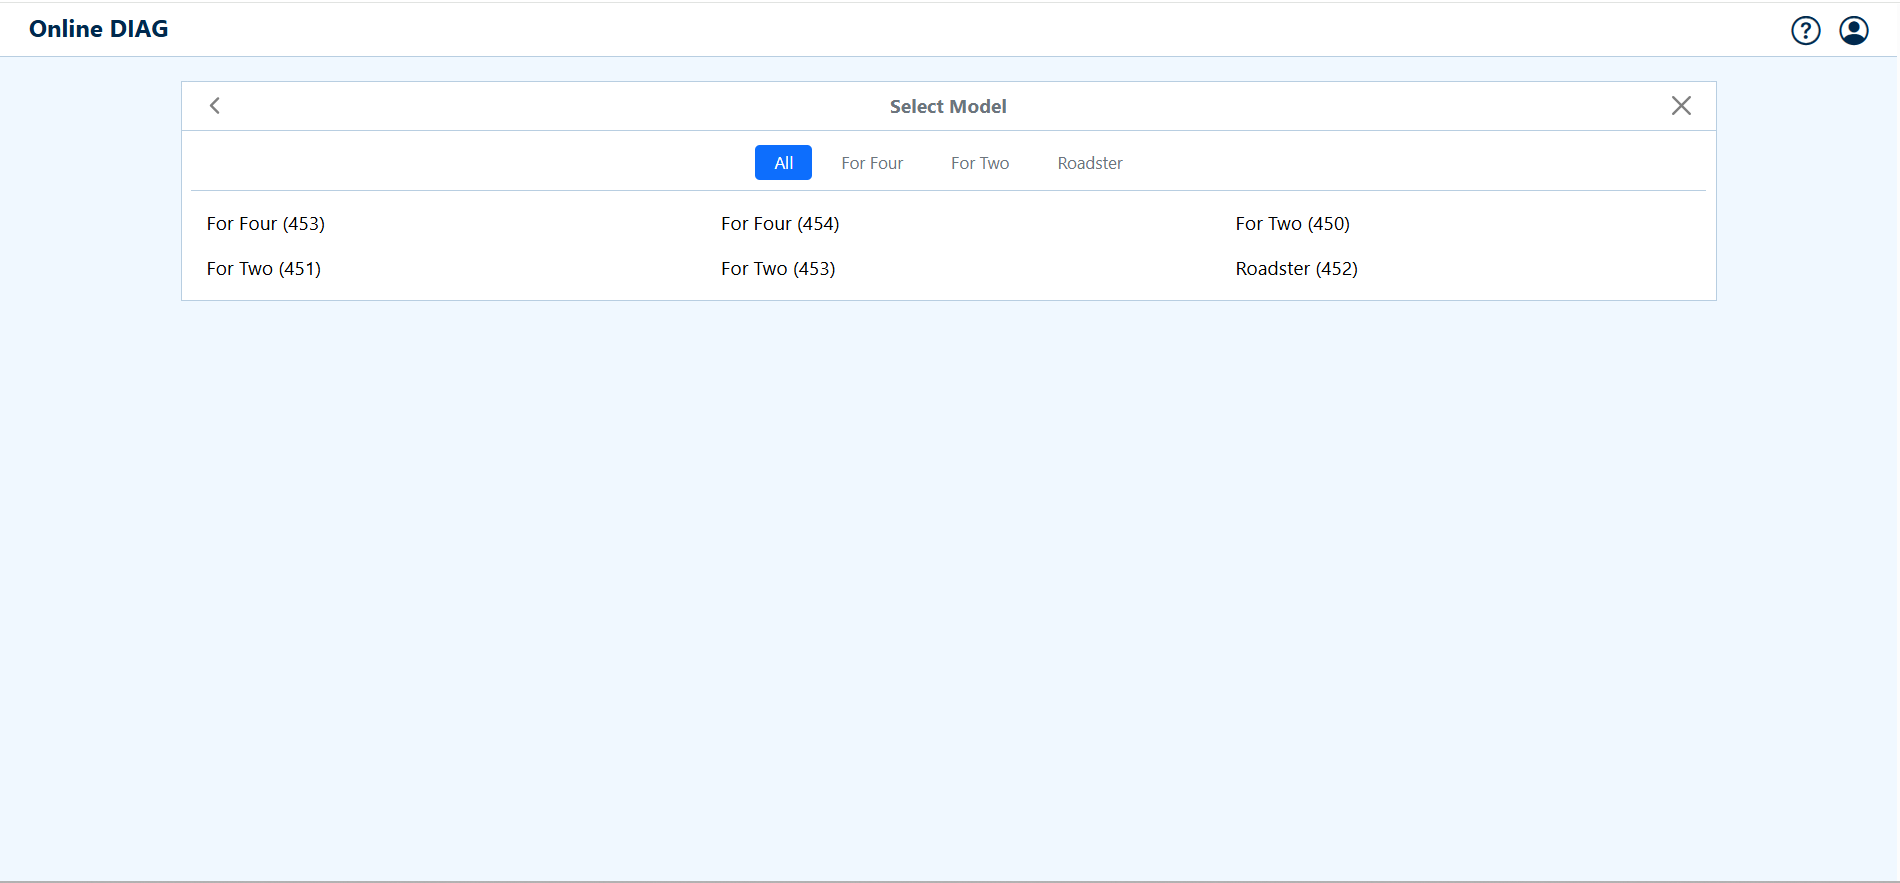Screen dimensions: 1900x883
Task: Switch to the For Four tab
Action: [872, 163]
